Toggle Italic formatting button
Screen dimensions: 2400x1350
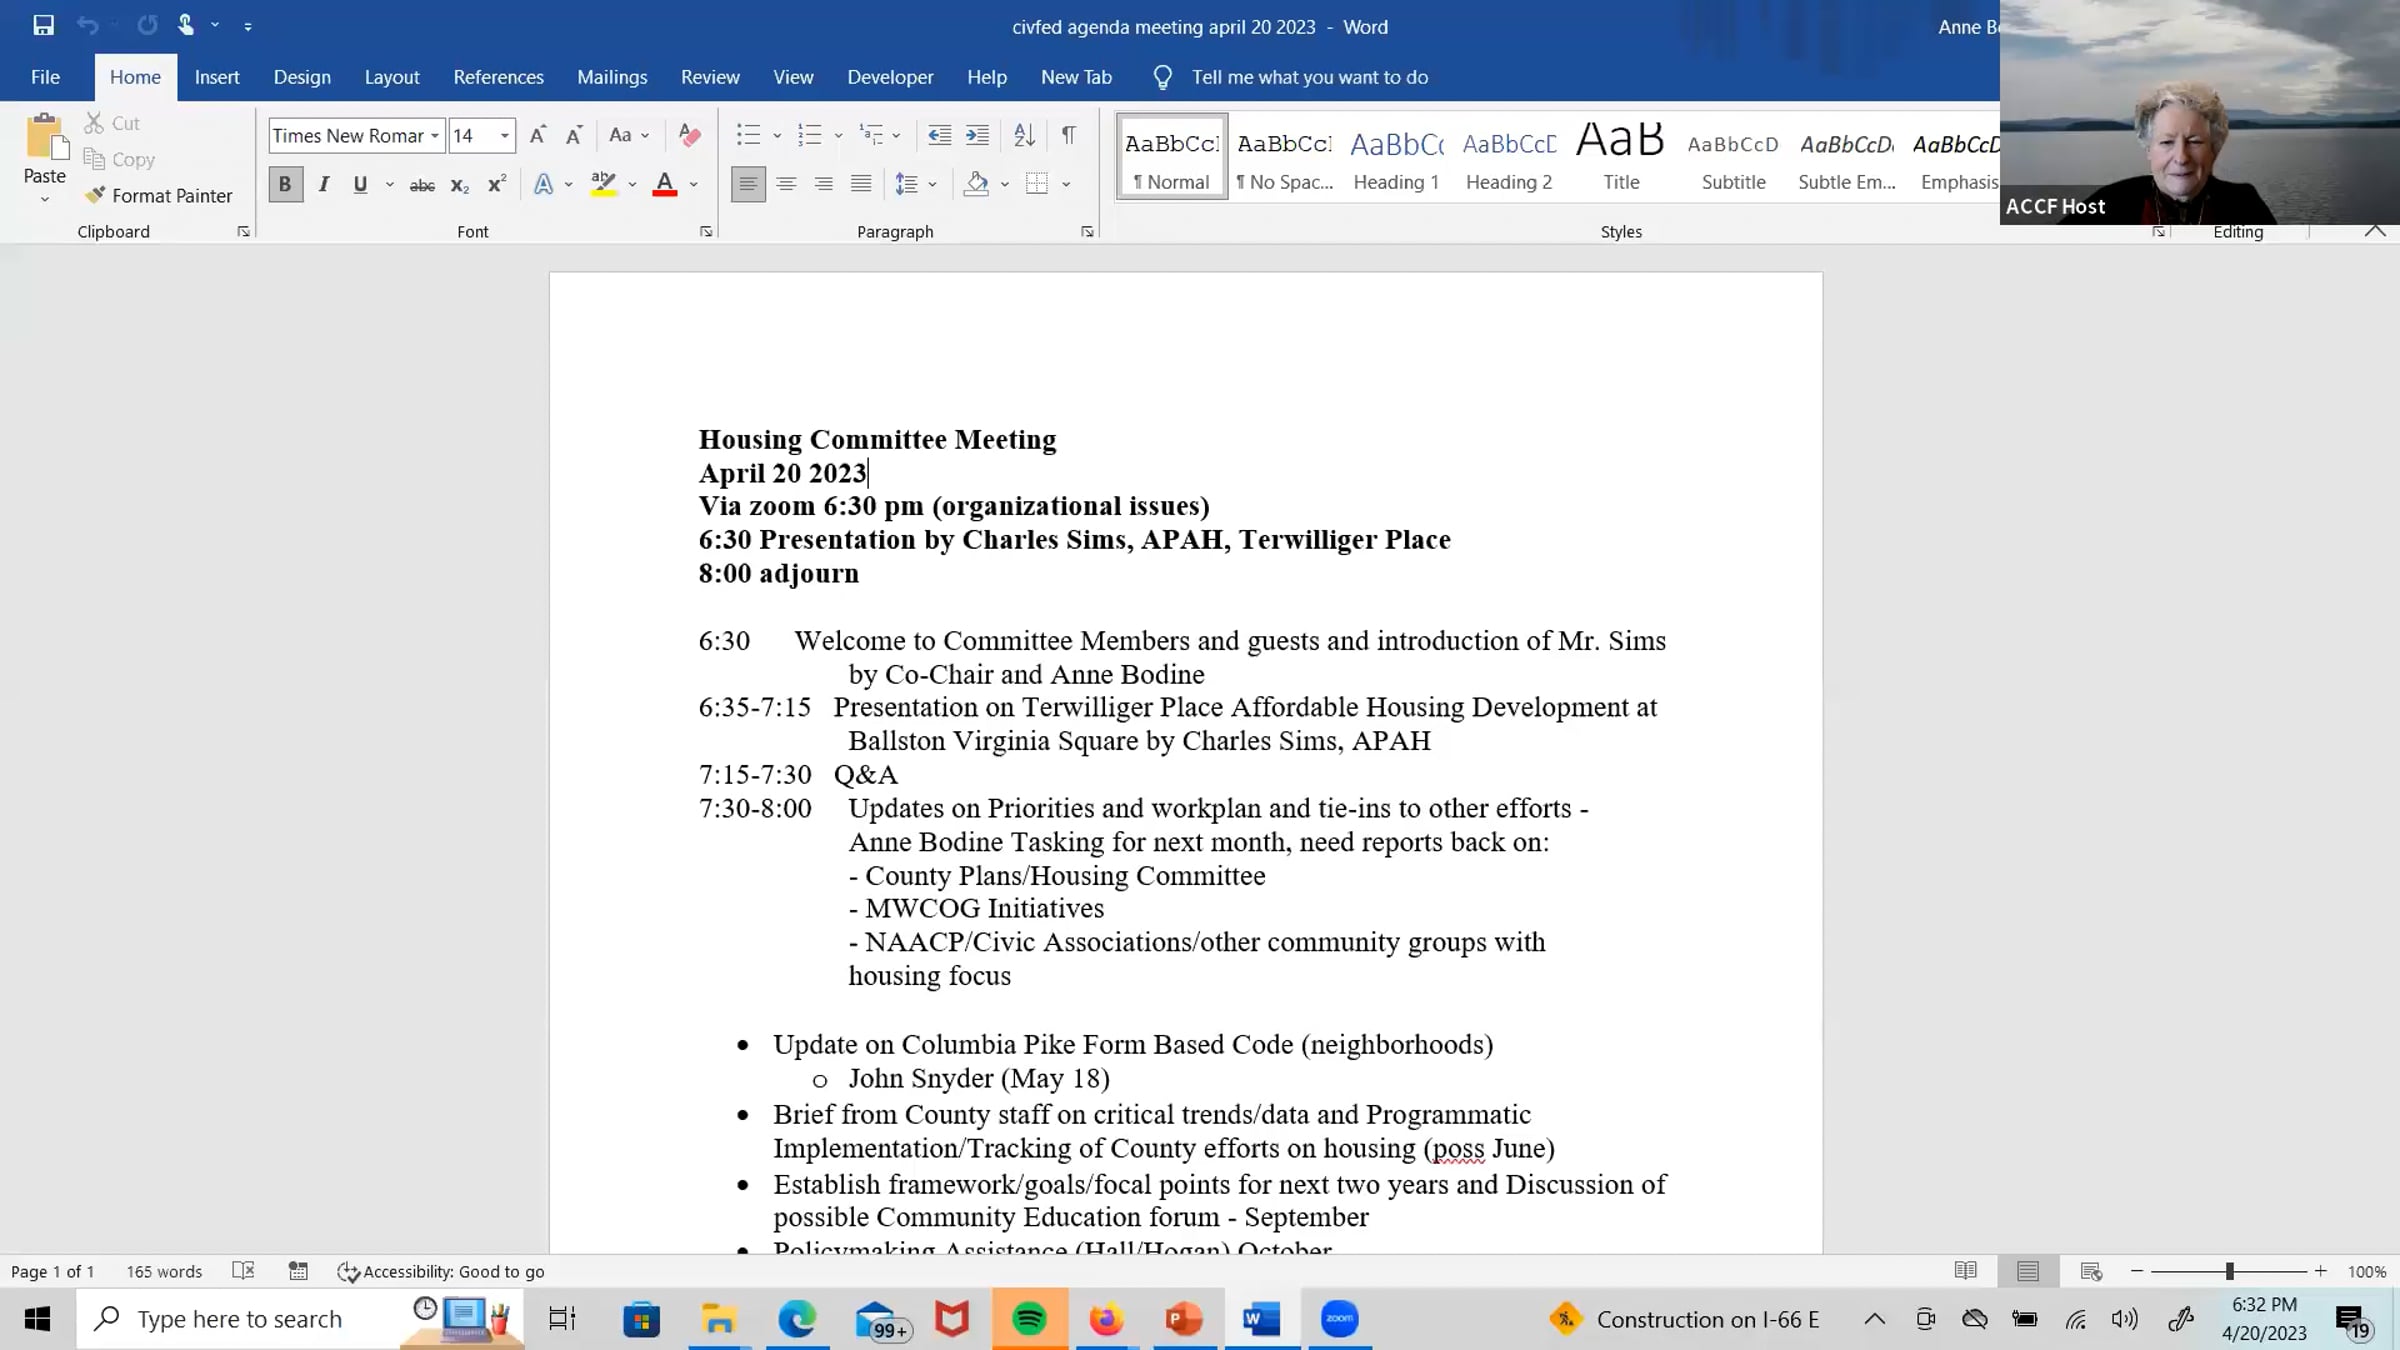pyautogui.click(x=323, y=185)
